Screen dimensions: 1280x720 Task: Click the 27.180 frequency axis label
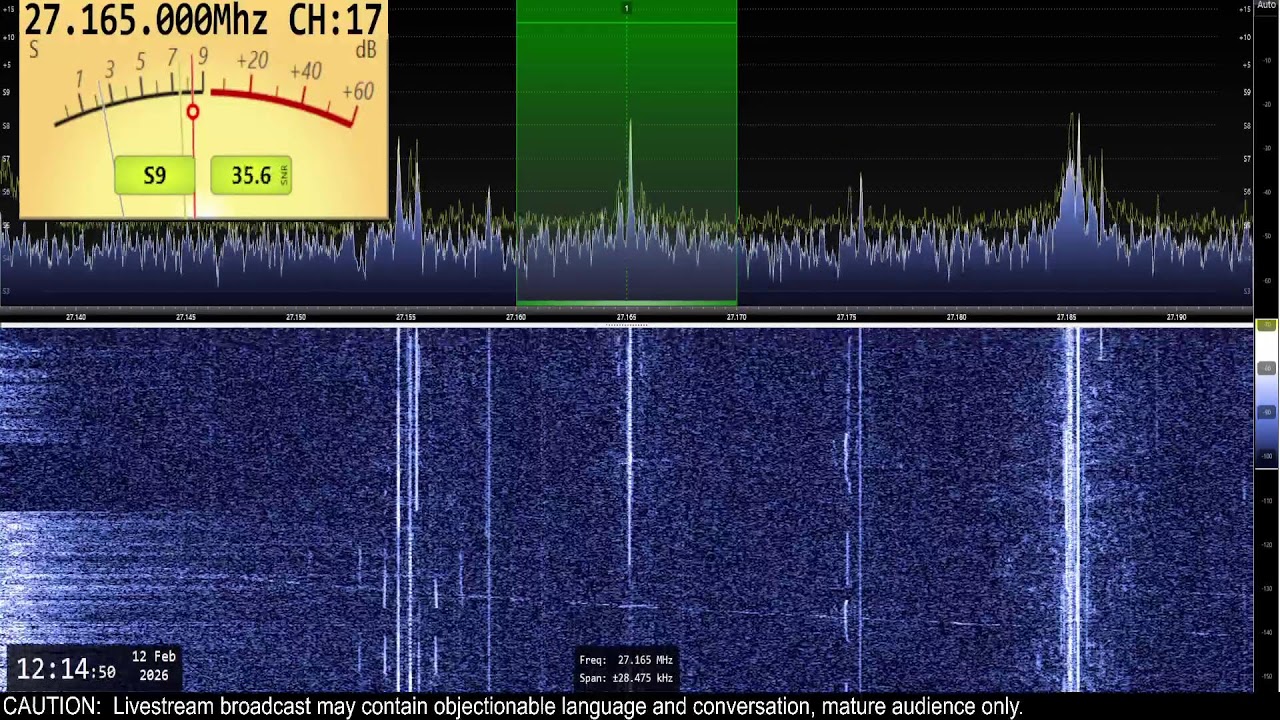click(x=956, y=317)
